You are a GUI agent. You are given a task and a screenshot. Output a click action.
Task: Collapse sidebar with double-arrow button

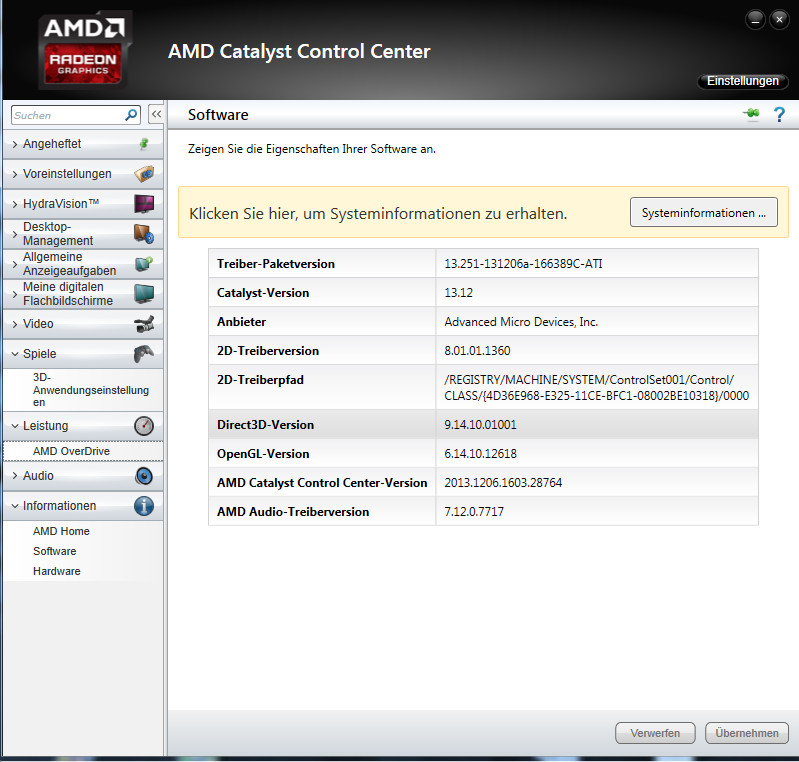(156, 114)
